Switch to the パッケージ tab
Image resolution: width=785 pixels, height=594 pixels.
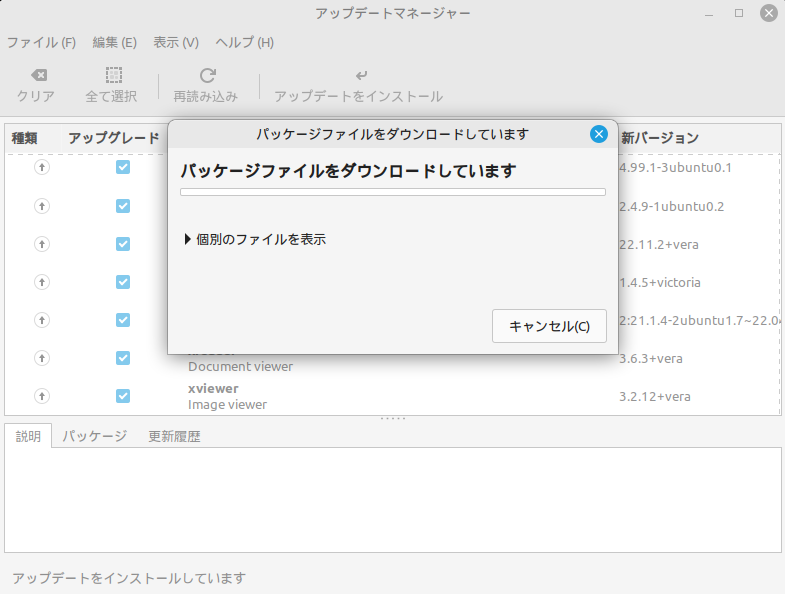tap(95, 436)
